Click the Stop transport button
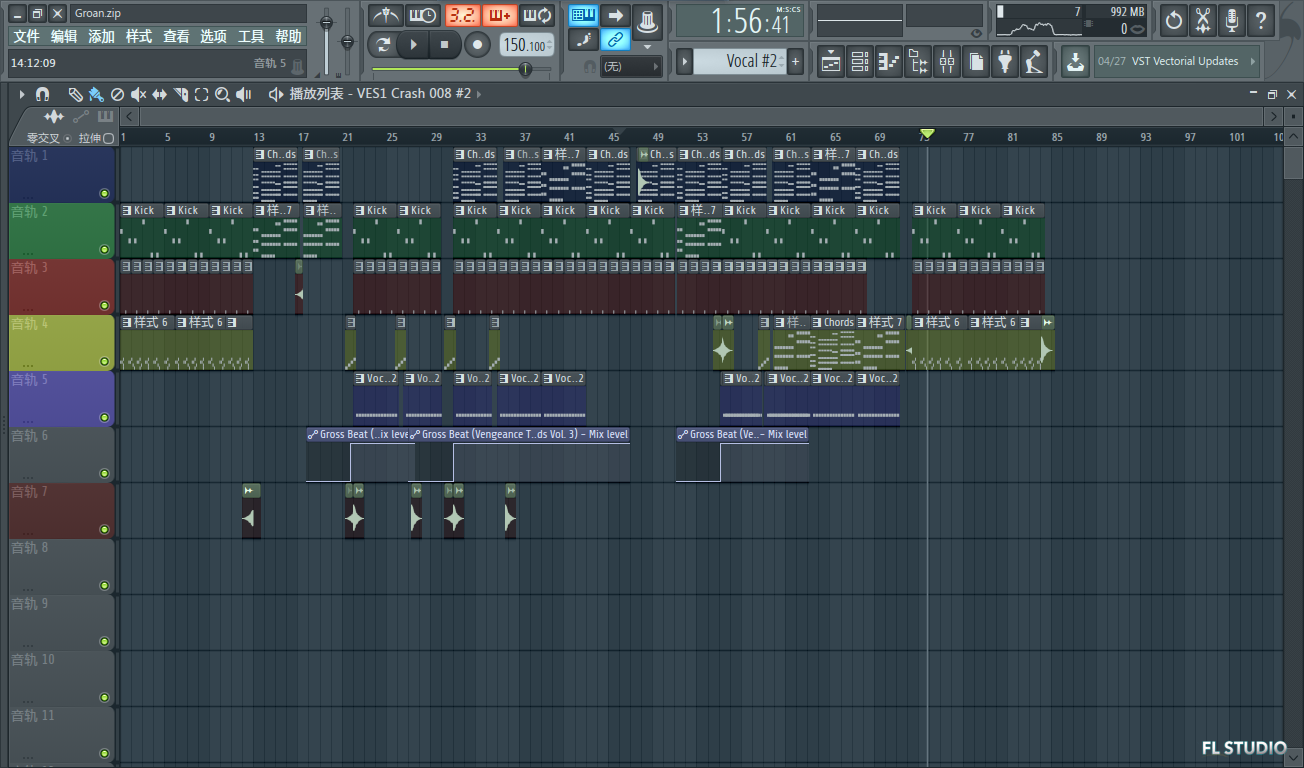The image size is (1304, 768). coord(445,44)
